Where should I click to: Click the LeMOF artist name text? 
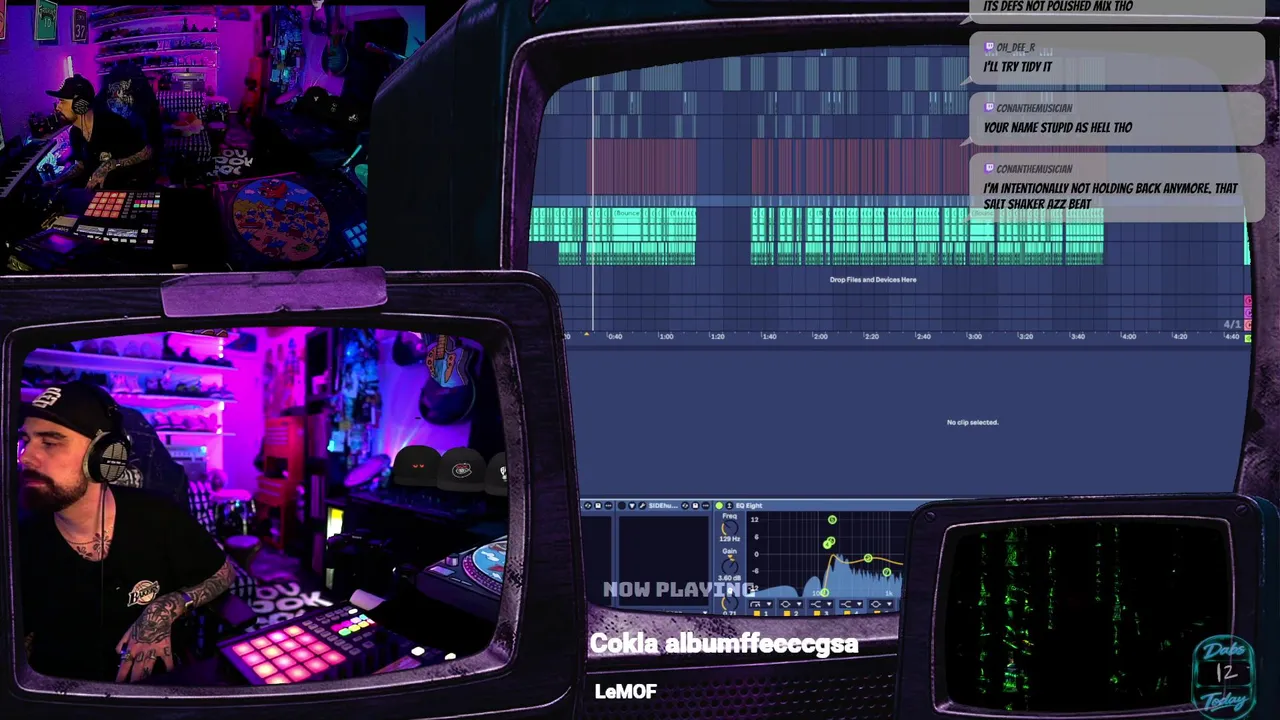626,691
